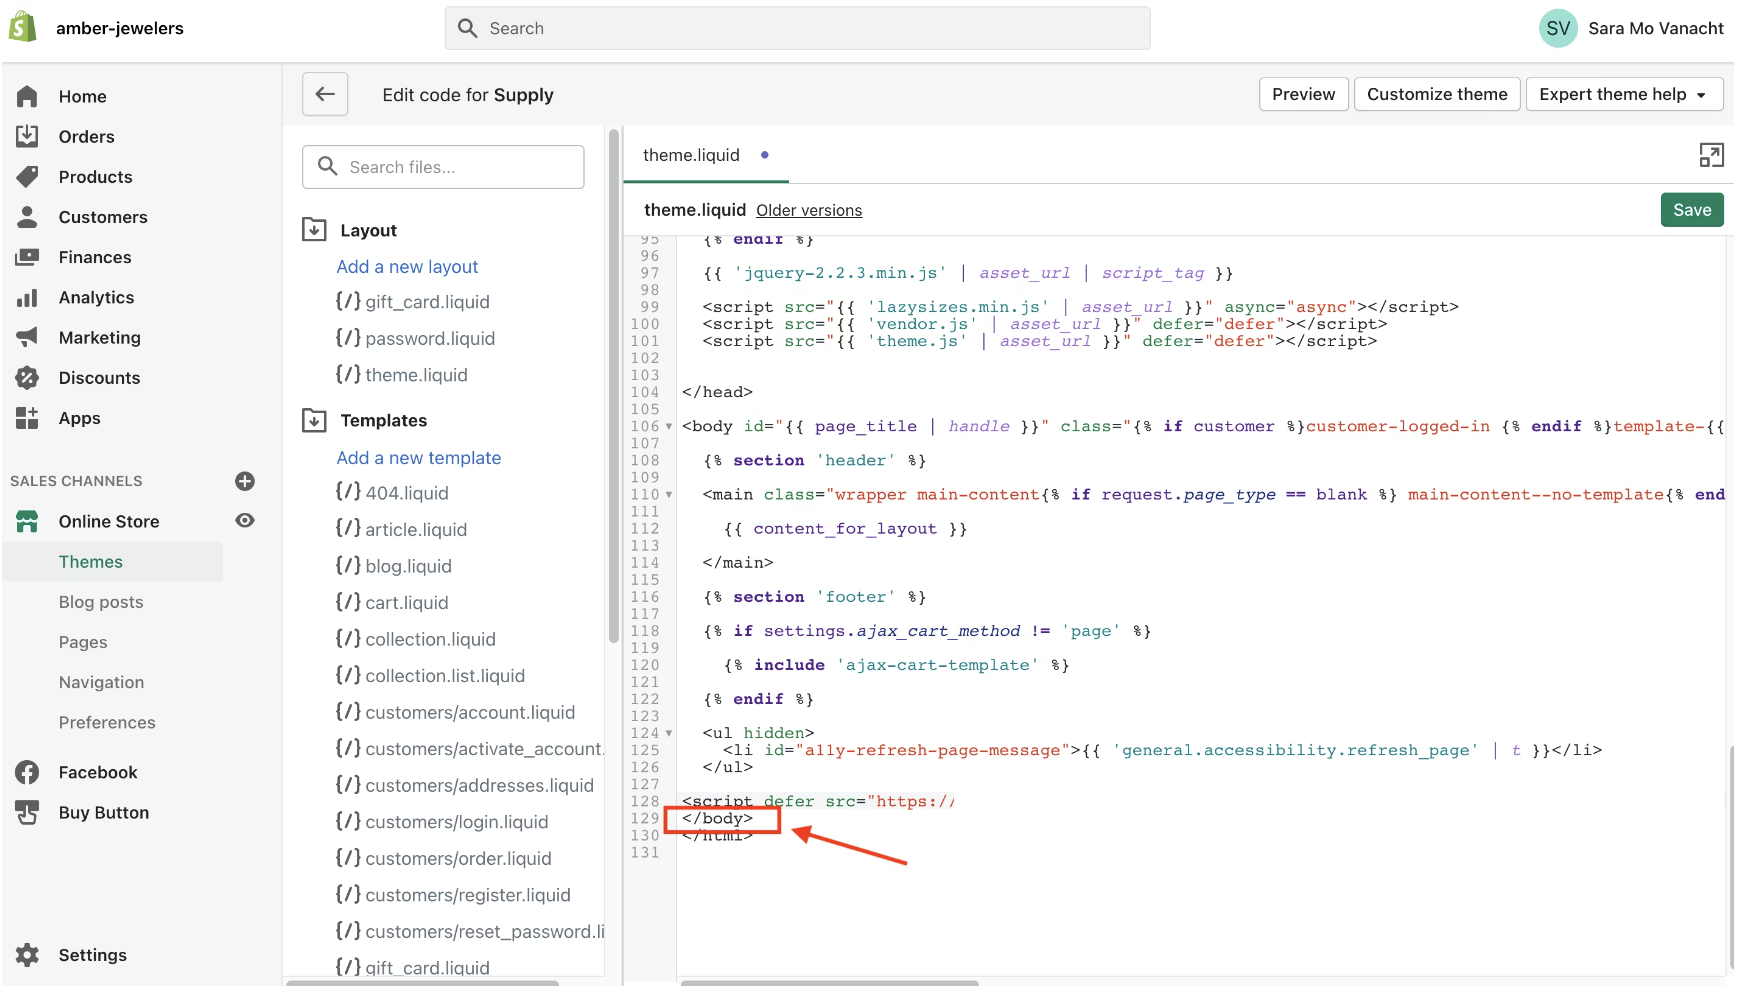This screenshot has width=1738, height=986.
Task: Open collection.liquid template
Action: pyautogui.click(x=416, y=639)
